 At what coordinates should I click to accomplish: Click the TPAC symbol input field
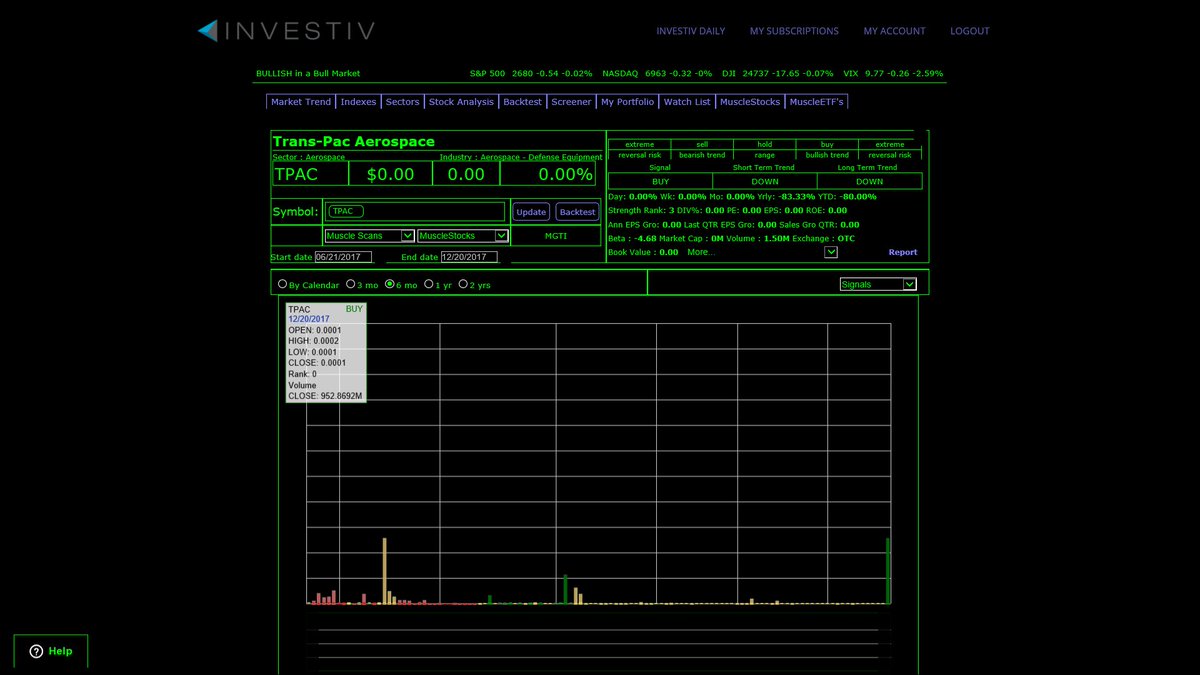click(x=415, y=211)
